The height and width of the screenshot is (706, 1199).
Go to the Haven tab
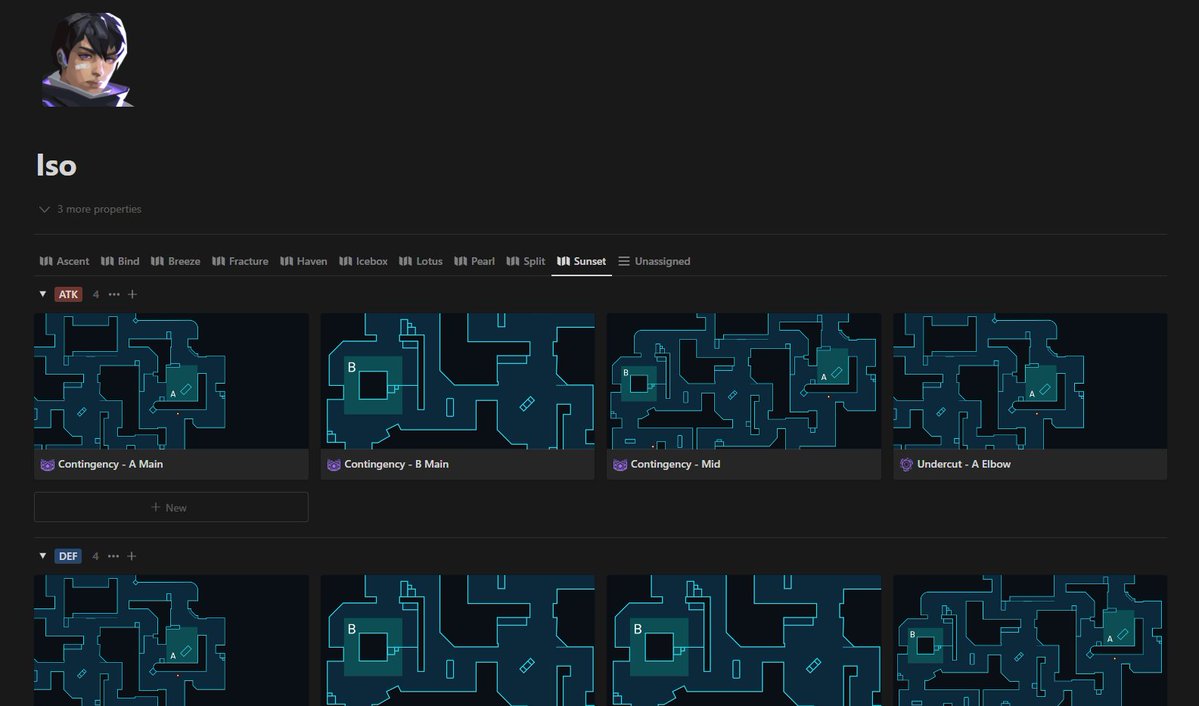coord(304,262)
